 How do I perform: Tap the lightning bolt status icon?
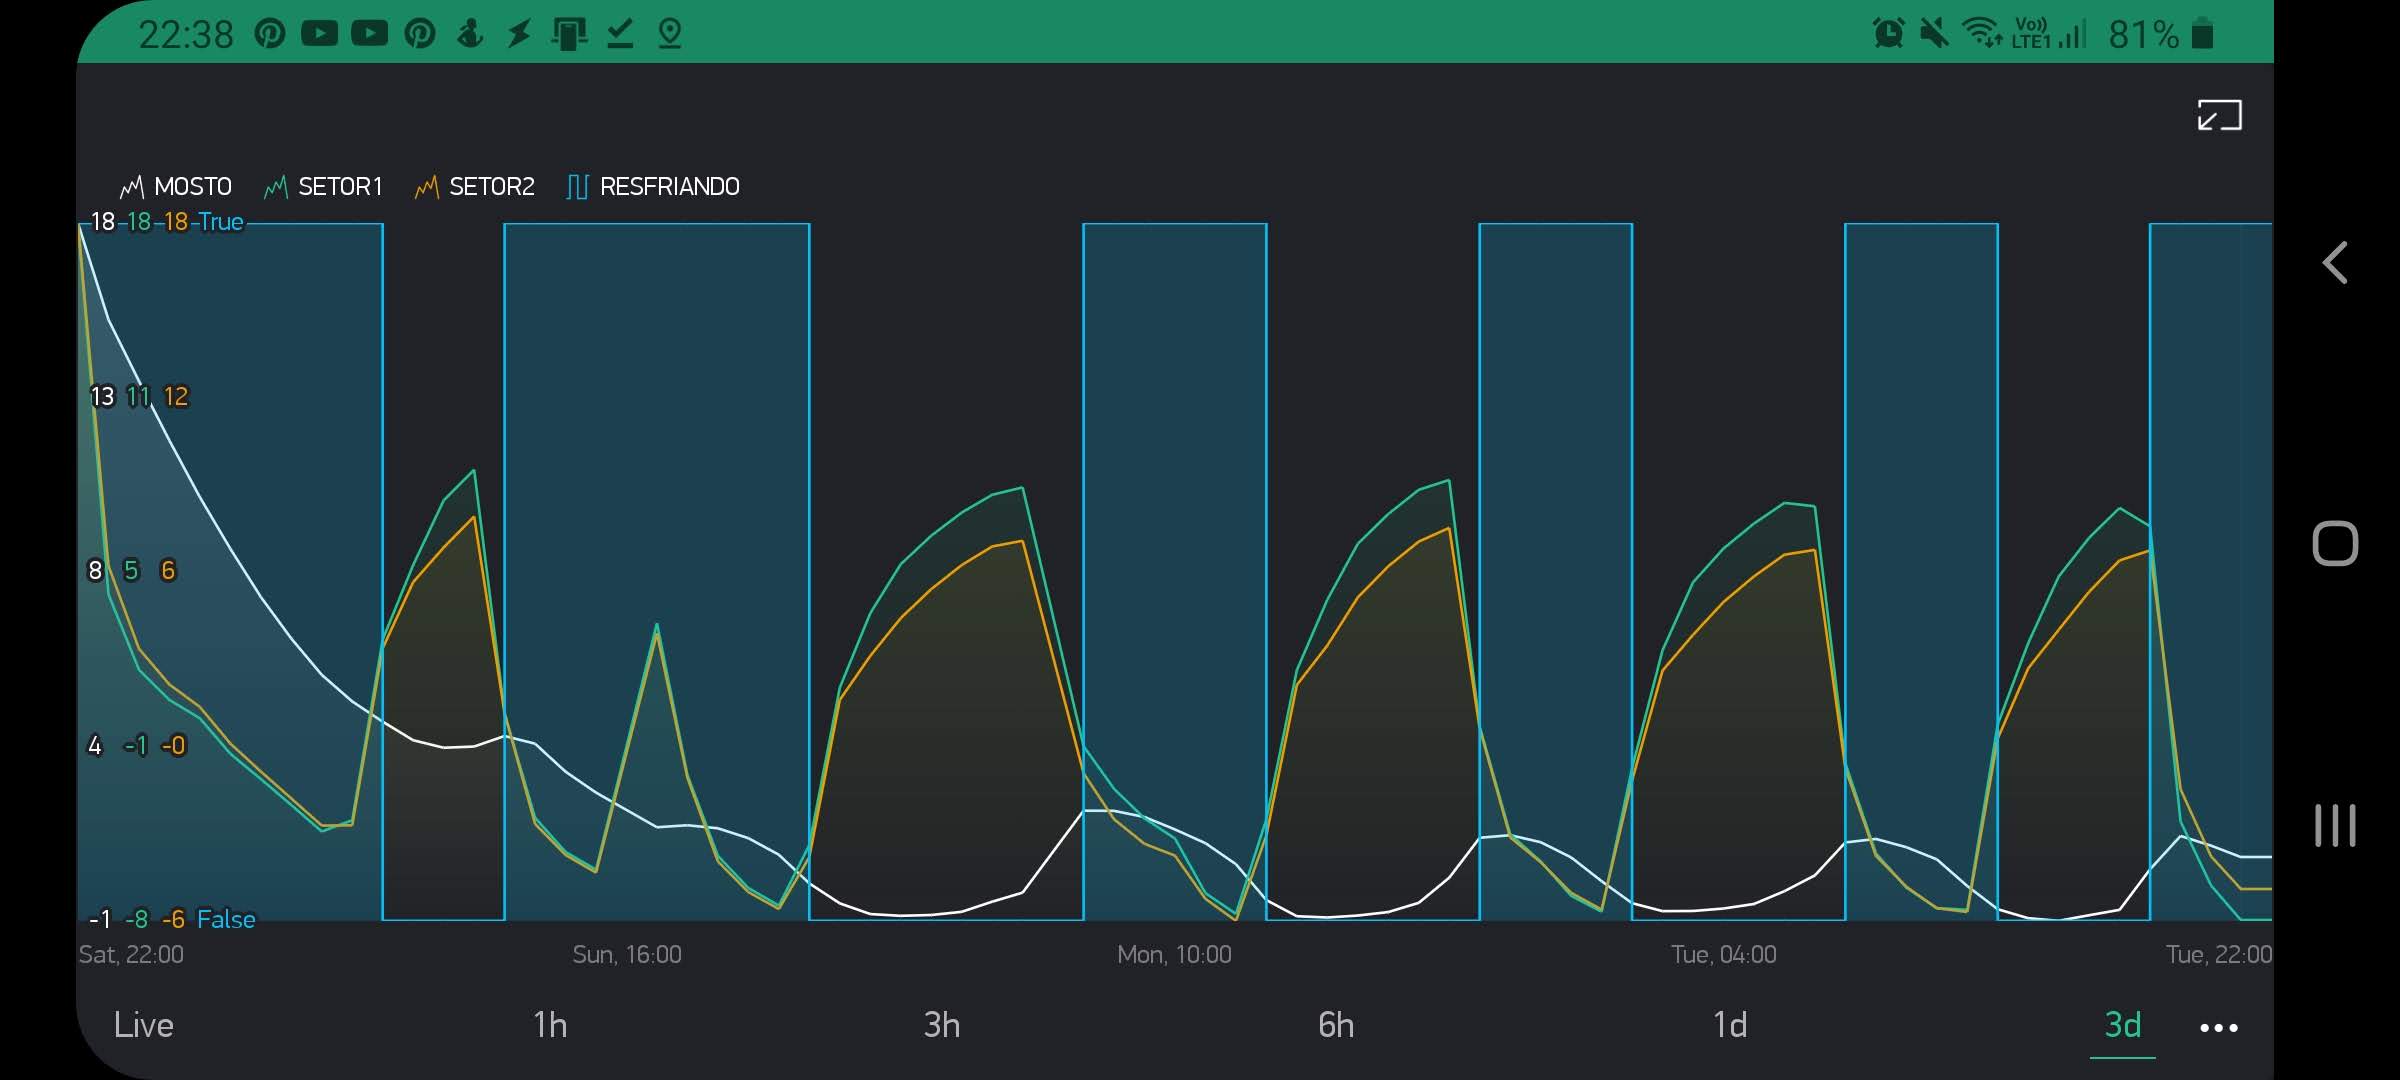(519, 34)
